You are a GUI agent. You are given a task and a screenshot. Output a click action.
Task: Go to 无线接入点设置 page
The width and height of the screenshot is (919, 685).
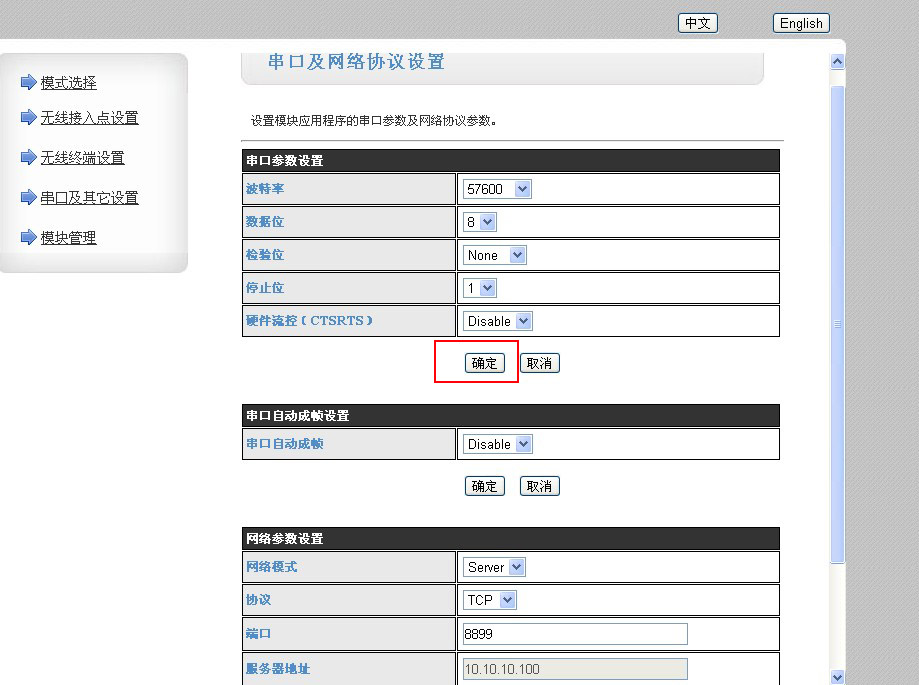(89, 118)
